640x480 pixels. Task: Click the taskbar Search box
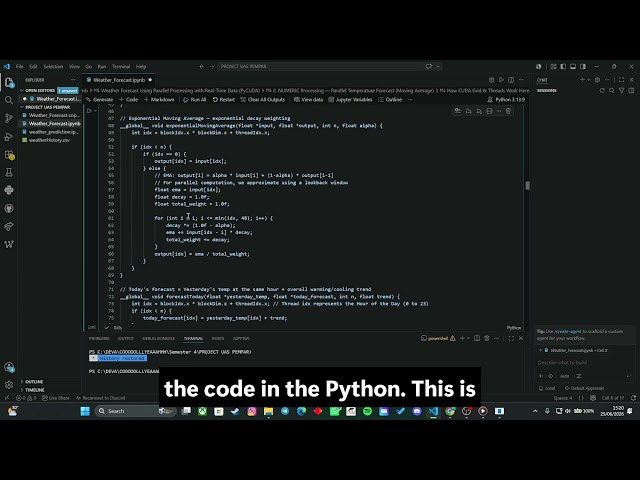click(x=136, y=411)
